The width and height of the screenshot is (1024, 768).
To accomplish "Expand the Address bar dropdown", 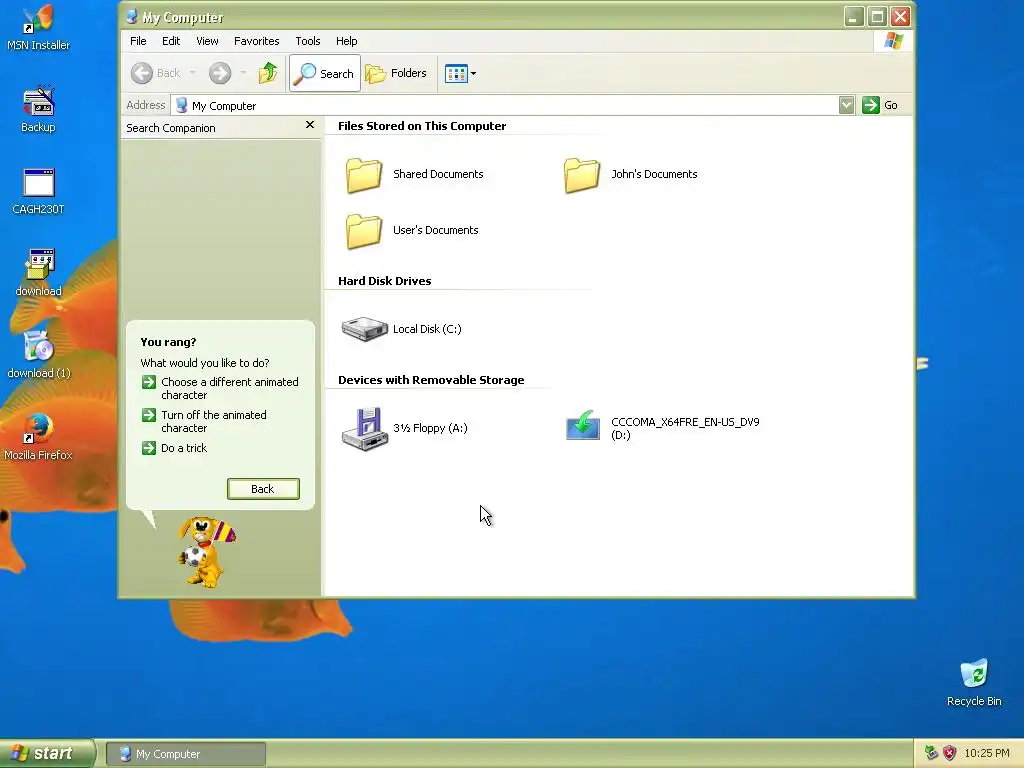I will [x=846, y=105].
